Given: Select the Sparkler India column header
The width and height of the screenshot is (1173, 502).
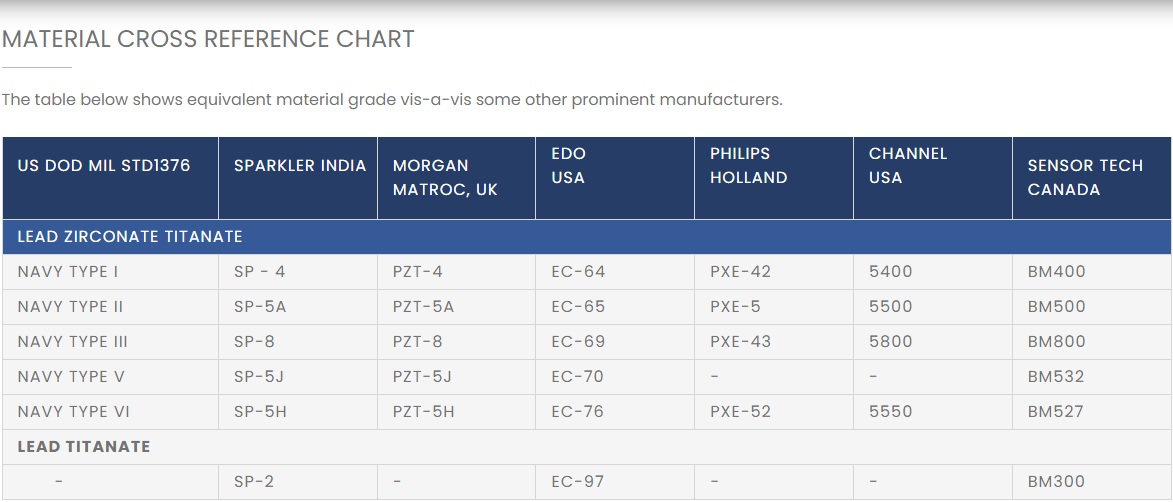Looking at the screenshot, I should 300,165.
